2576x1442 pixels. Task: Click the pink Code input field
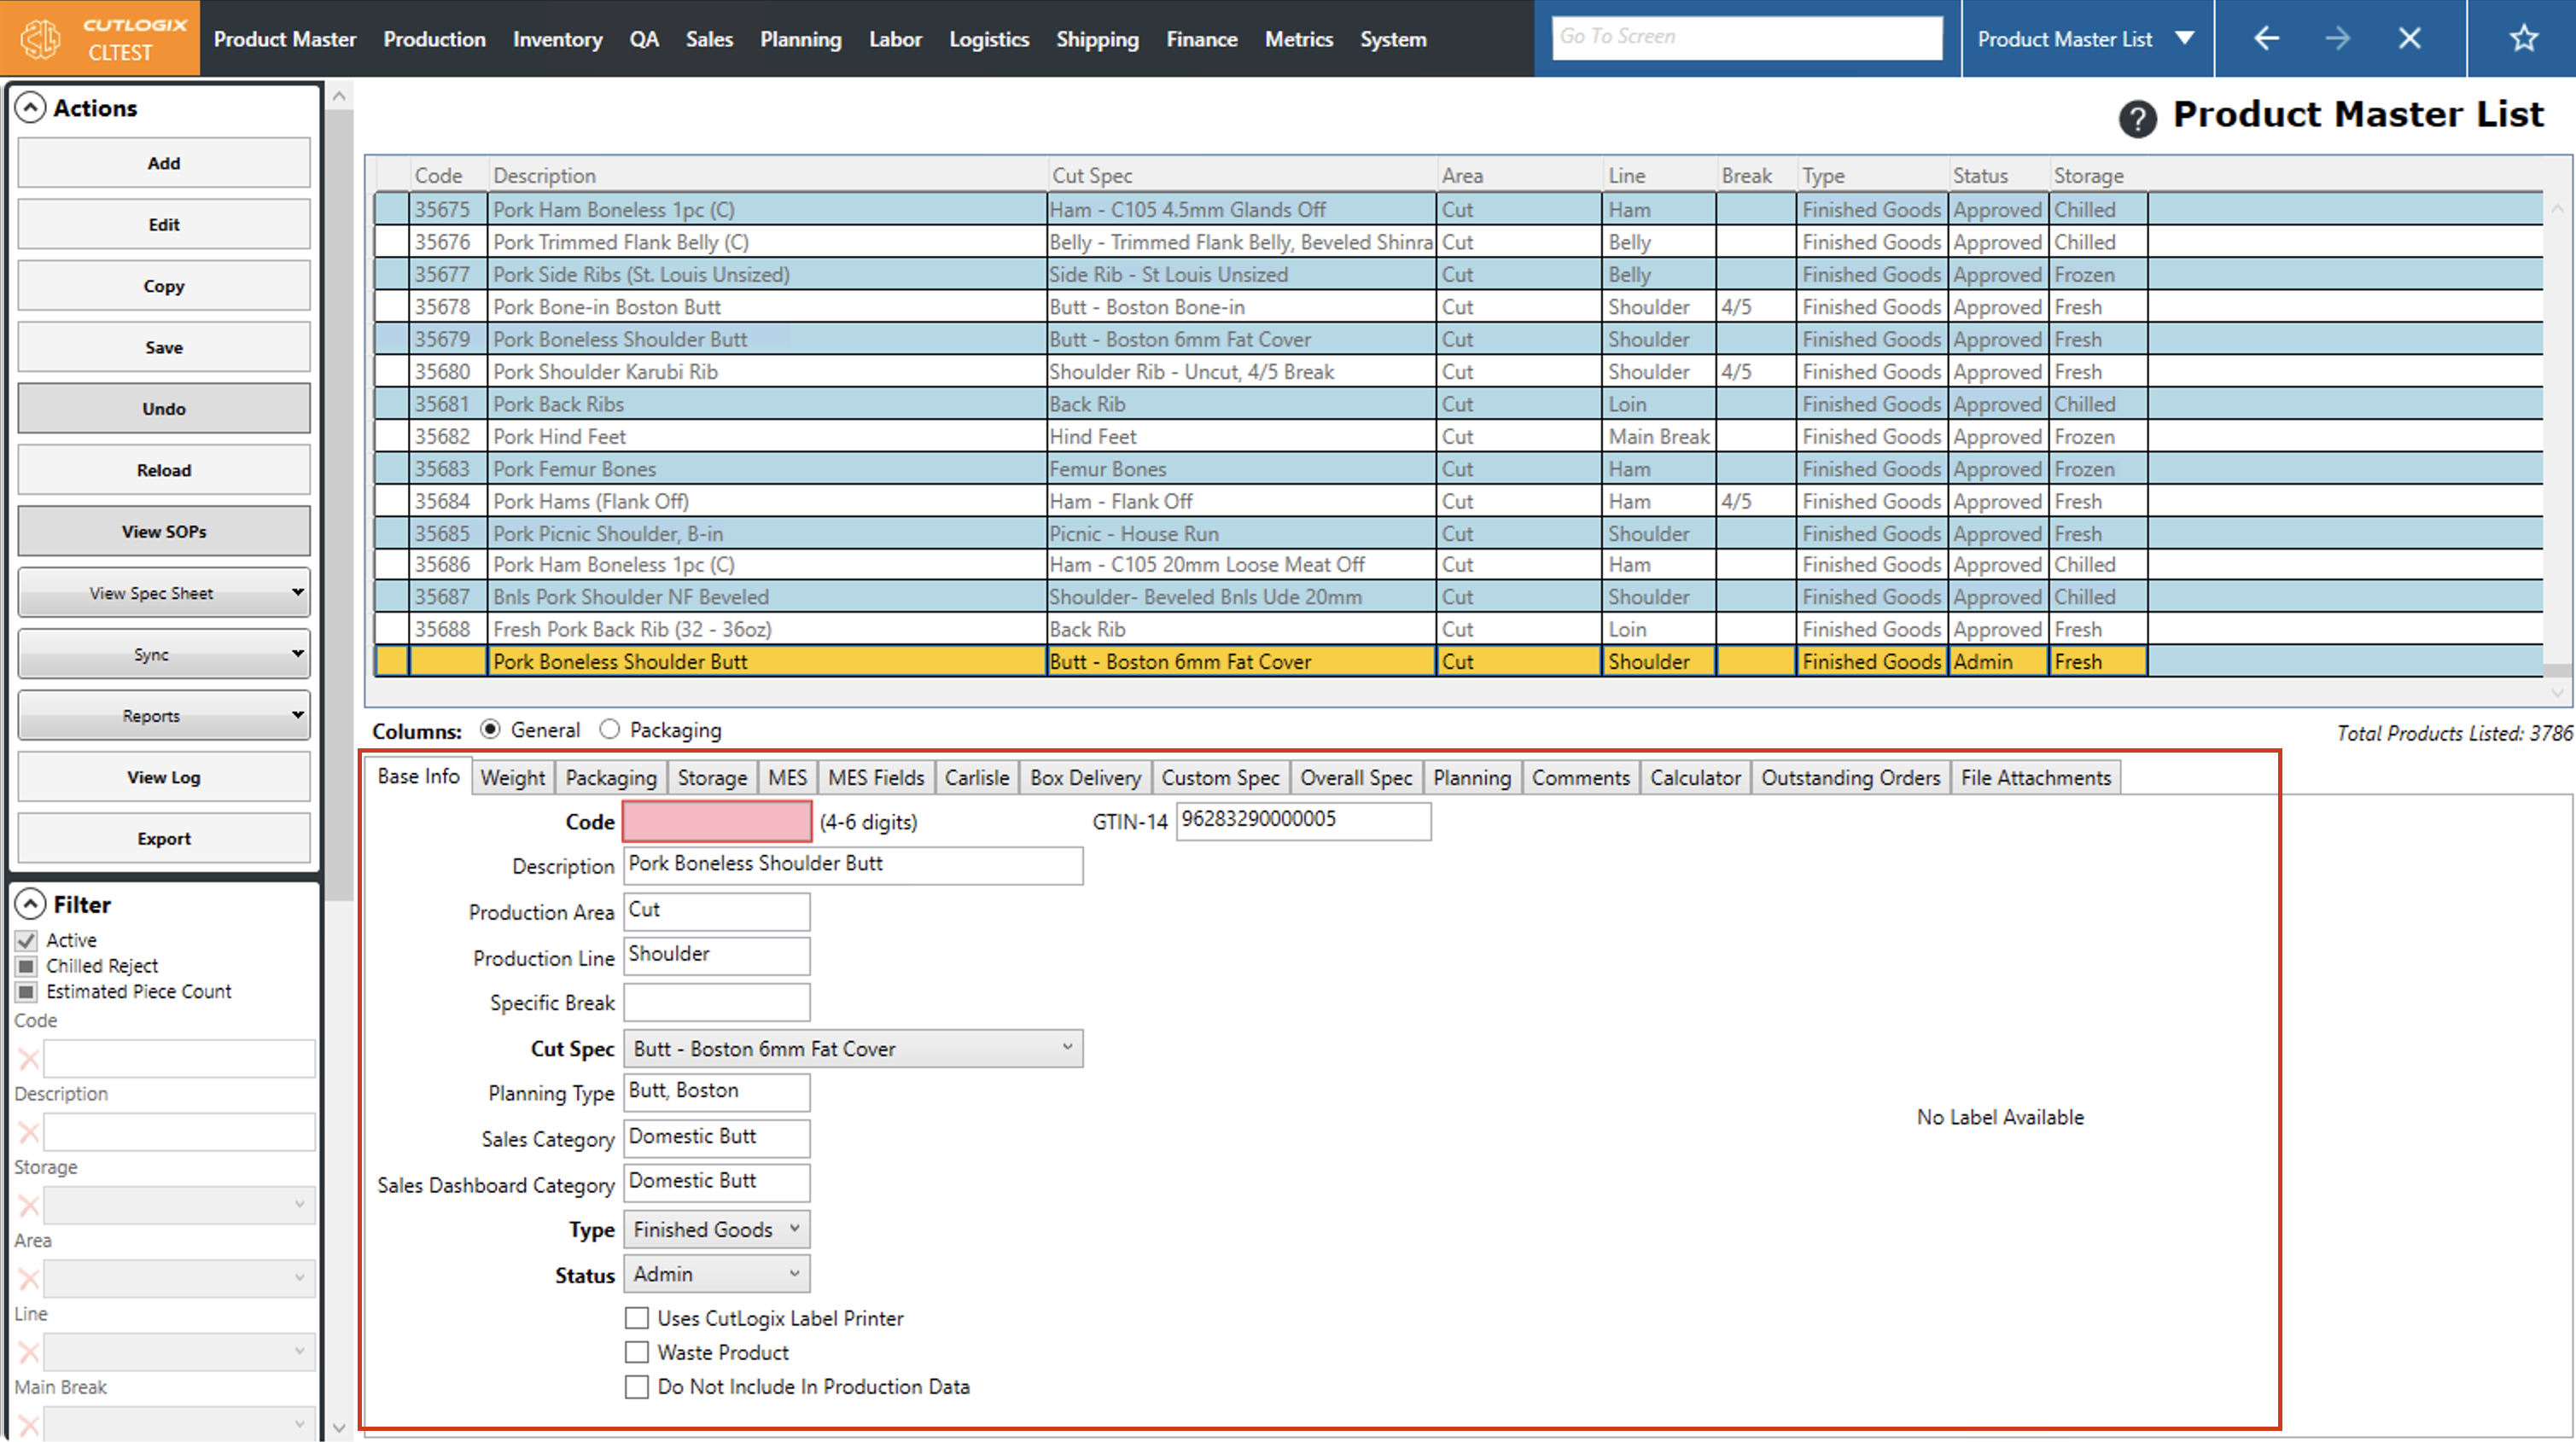(716, 822)
